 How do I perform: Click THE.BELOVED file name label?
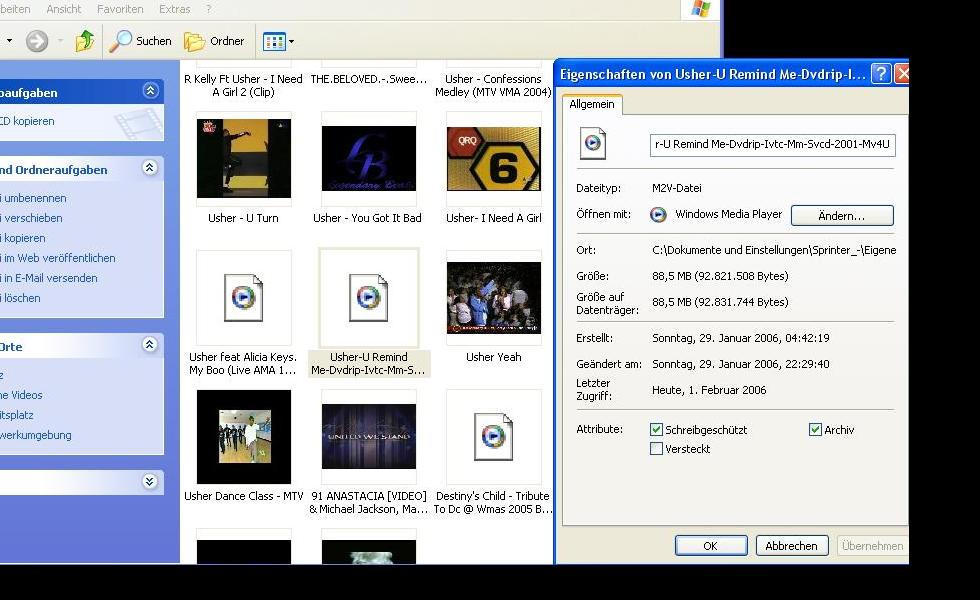369,79
